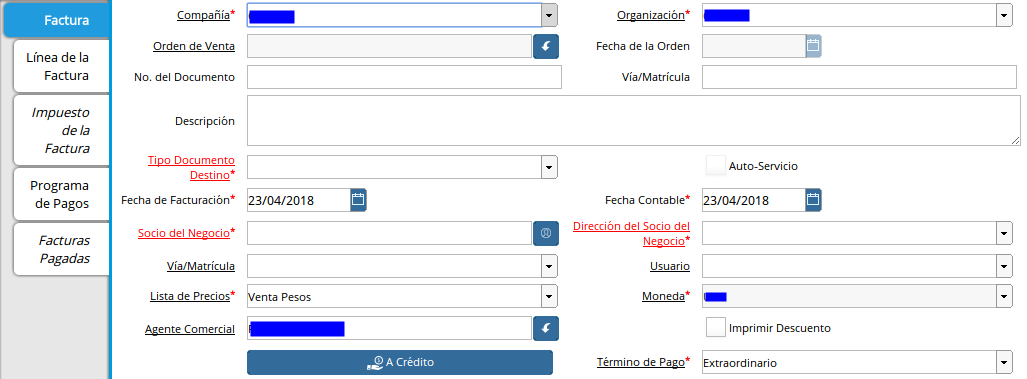Screen dimensions: 1027x379
Task: Enable the Auto-Servicio checkbox
Action: point(715,166)
